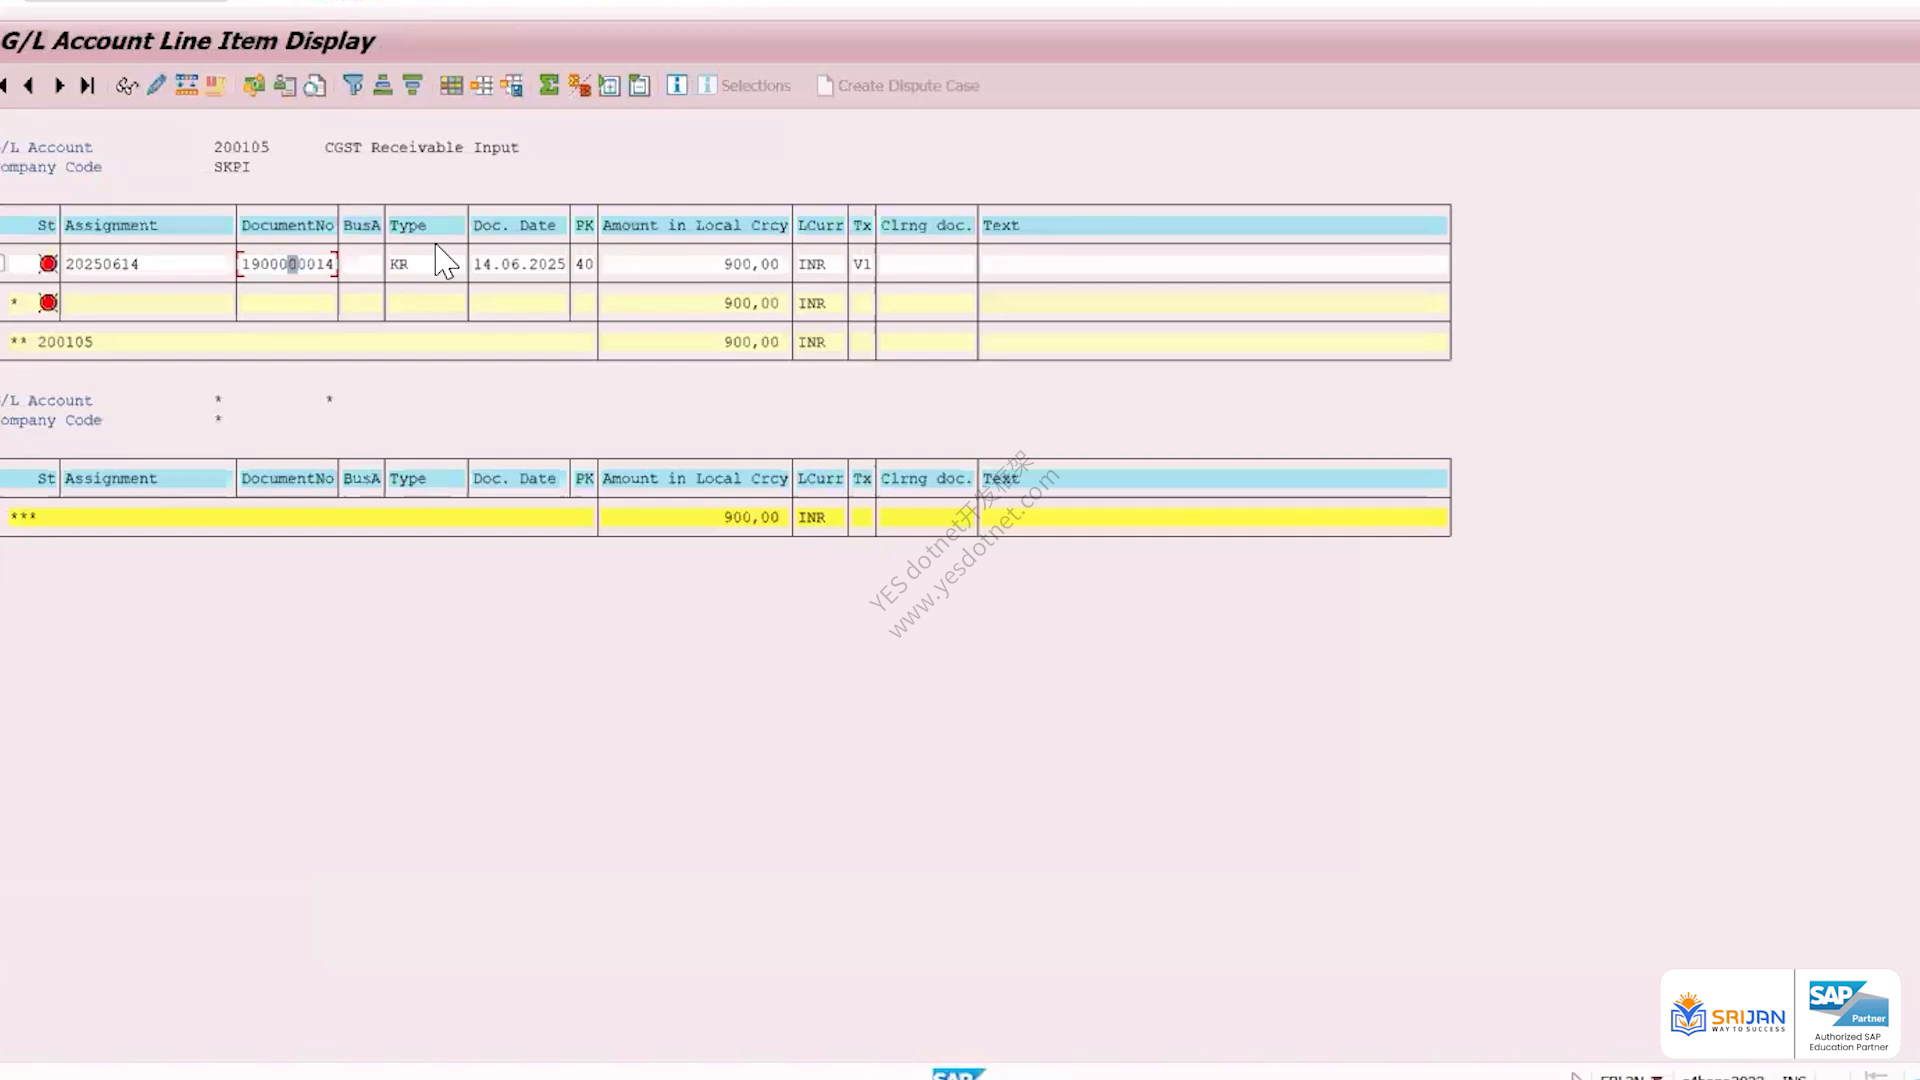Click the ** 200105 account total row
The width and height of the screenshot is (1920, 1080).
tap(725, 342)
